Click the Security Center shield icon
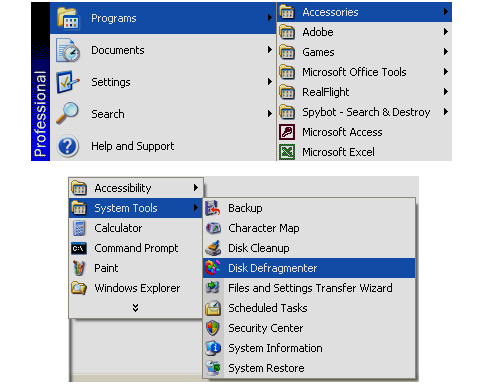 click(x=213, y=328)
